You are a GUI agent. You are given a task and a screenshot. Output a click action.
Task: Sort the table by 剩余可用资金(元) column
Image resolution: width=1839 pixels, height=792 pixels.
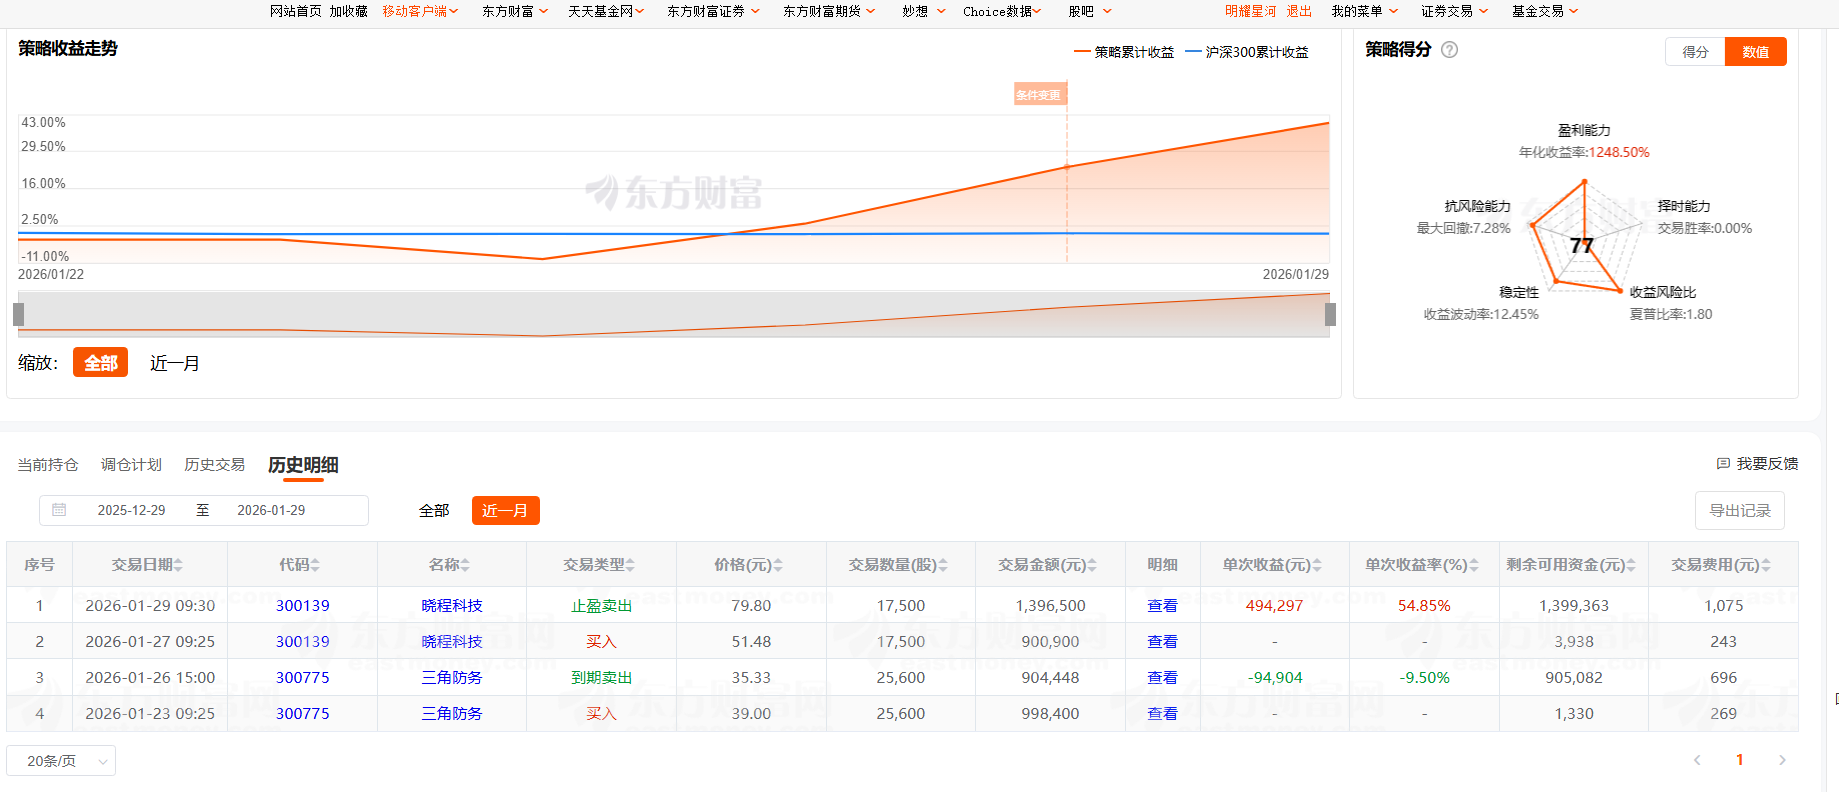(1631, 565)
